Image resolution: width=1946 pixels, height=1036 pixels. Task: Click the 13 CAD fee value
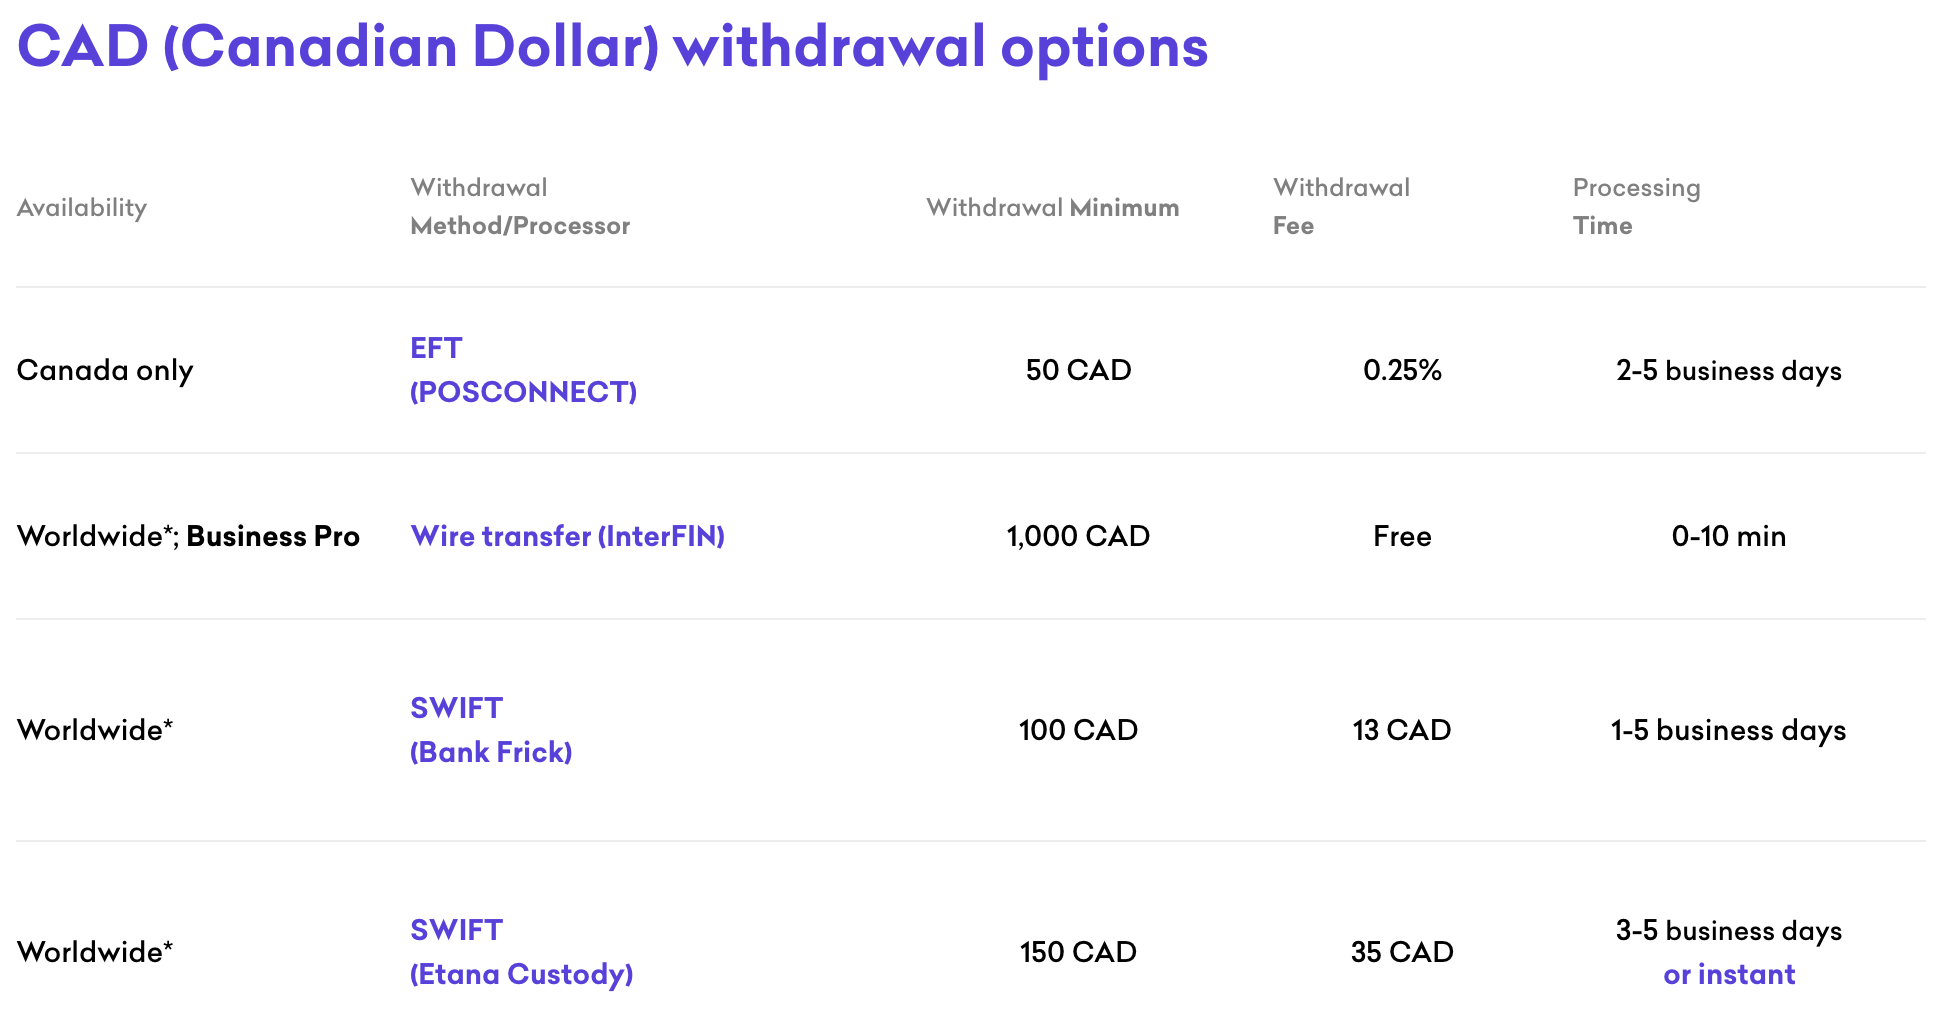pyautogui.click(x=1402, y=730)
